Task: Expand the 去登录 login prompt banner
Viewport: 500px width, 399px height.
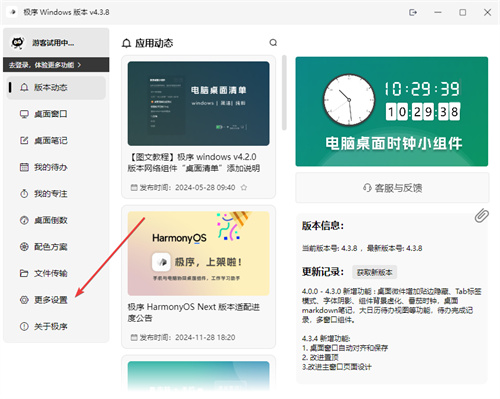Action: coord(56,65)
